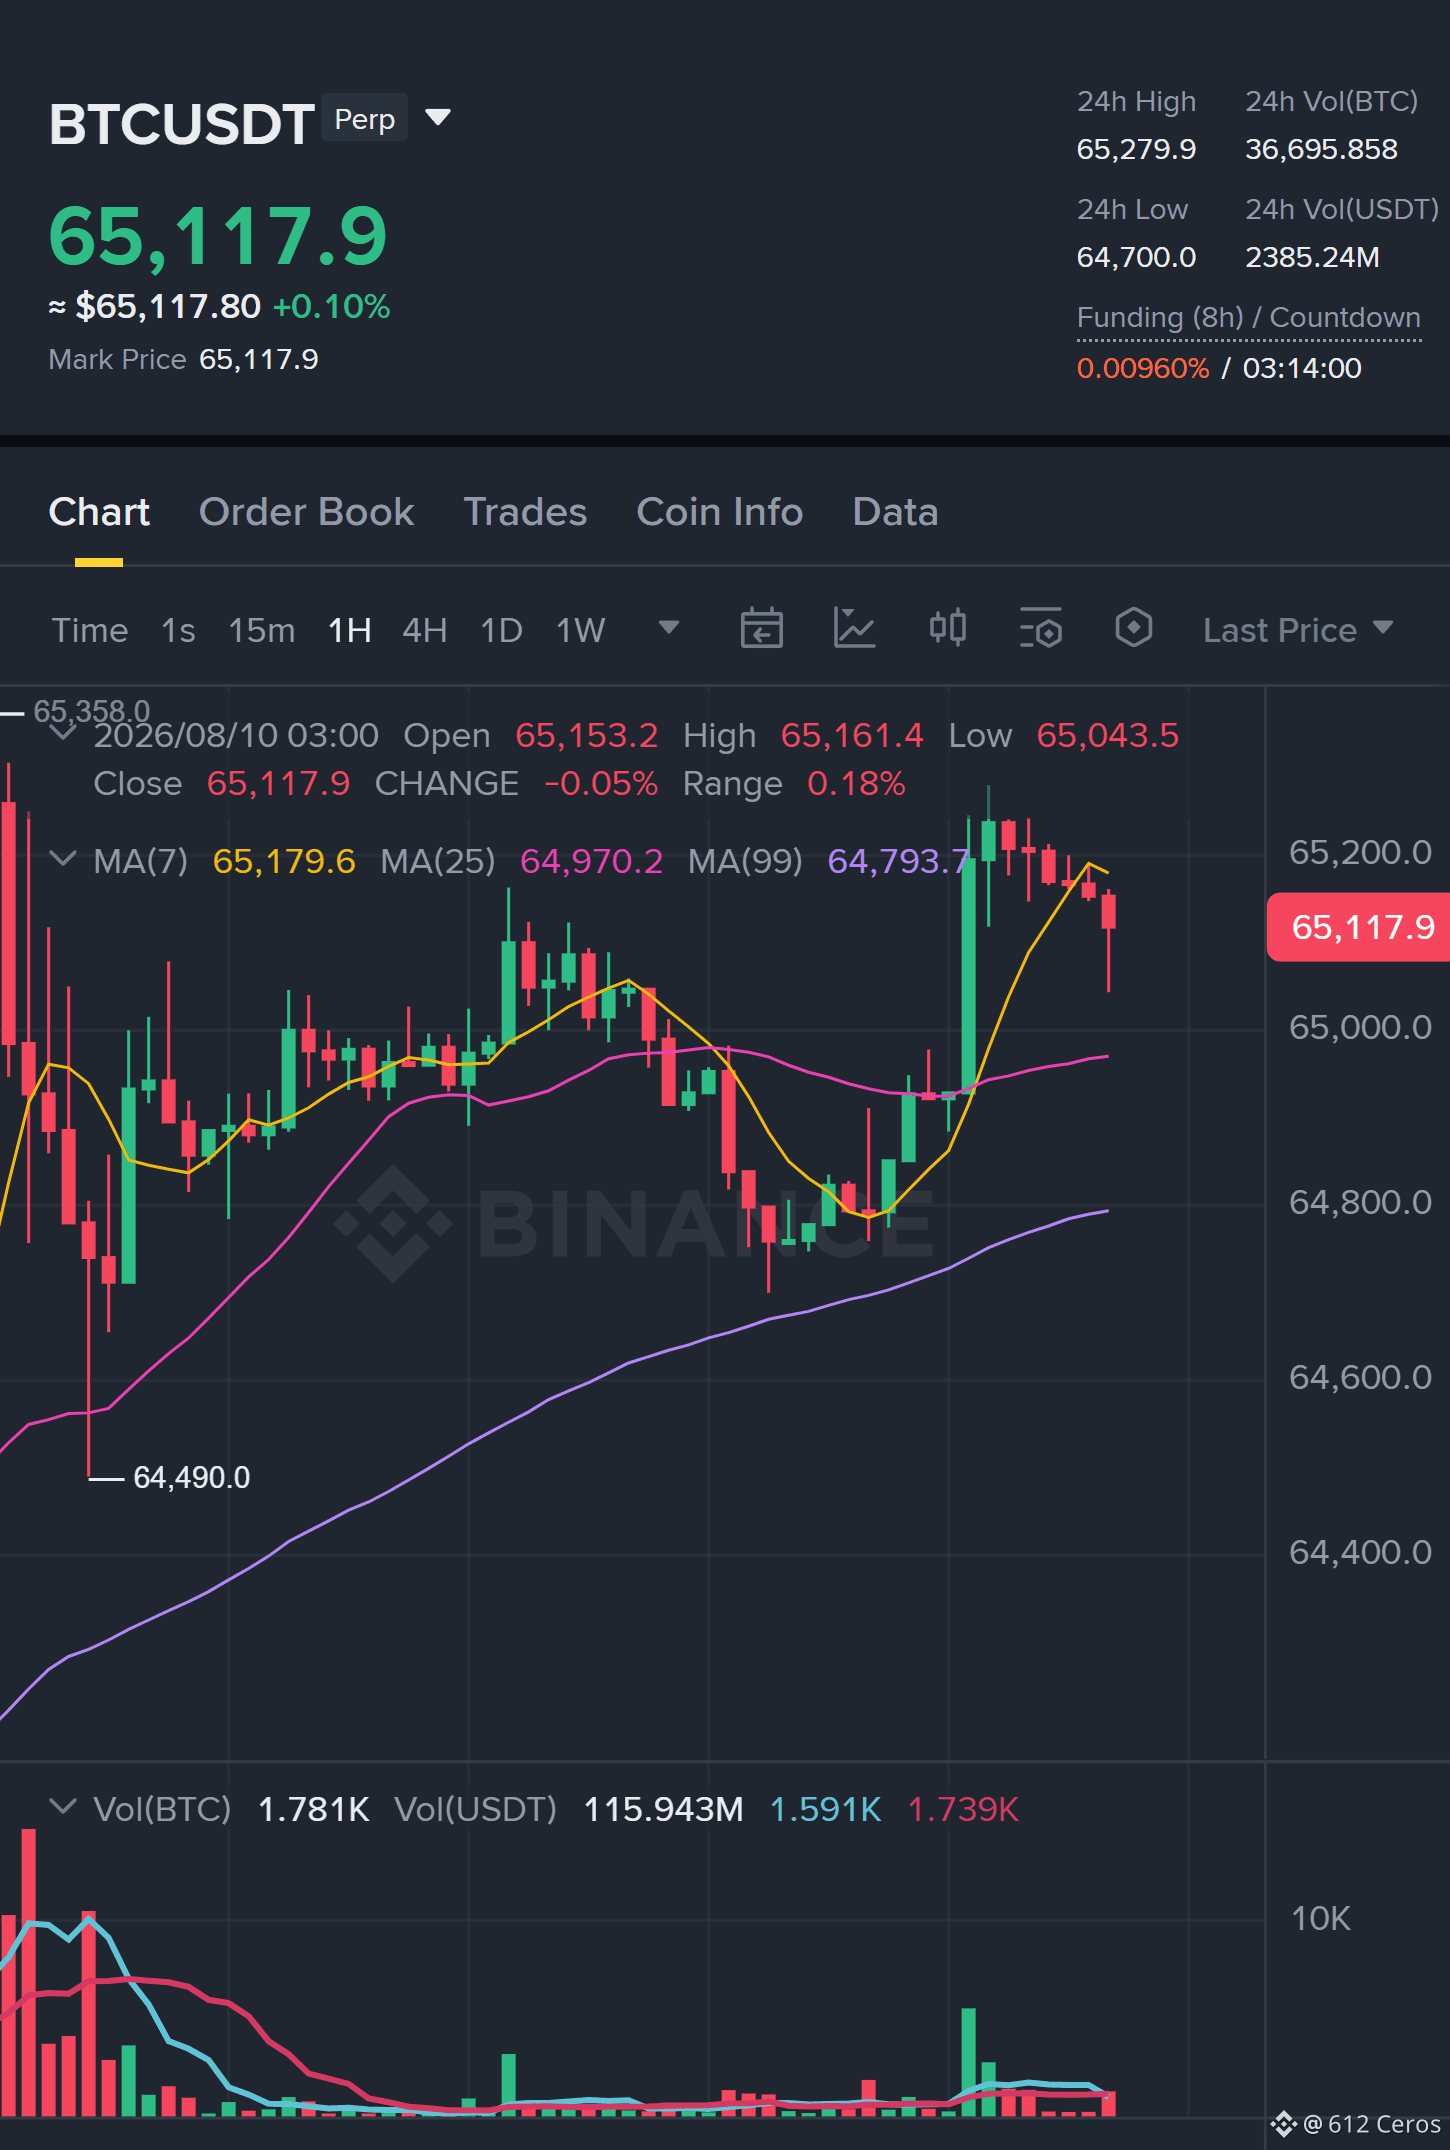The image size is (1450, 2150).
Task: Tap the Mark Price 65,117.9 value
Action: pos(259,359)
